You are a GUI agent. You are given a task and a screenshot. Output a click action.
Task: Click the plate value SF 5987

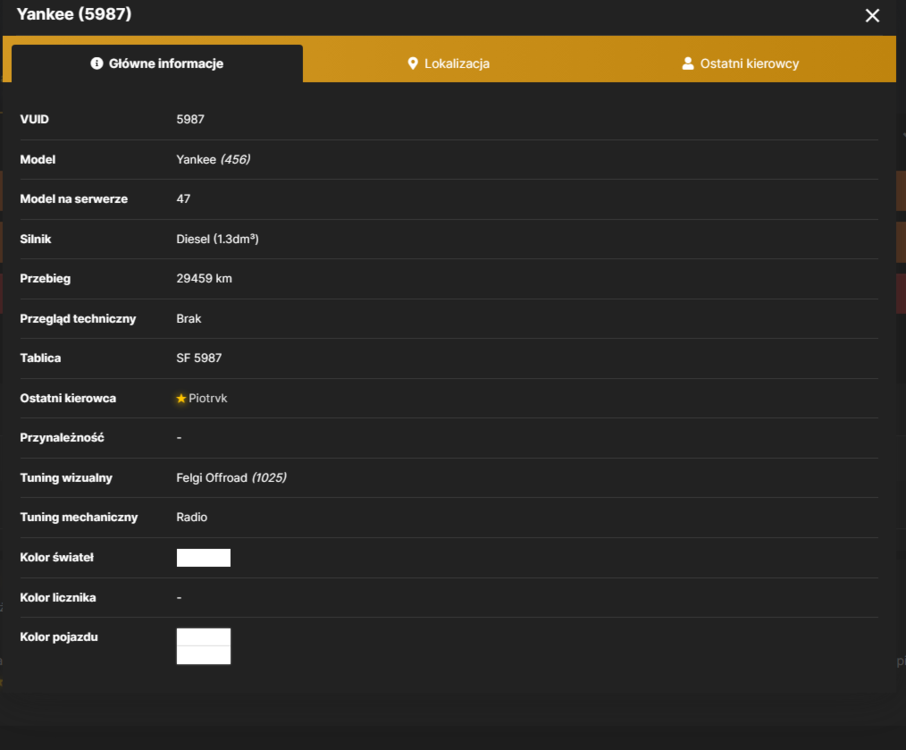[x=199, y=358]
